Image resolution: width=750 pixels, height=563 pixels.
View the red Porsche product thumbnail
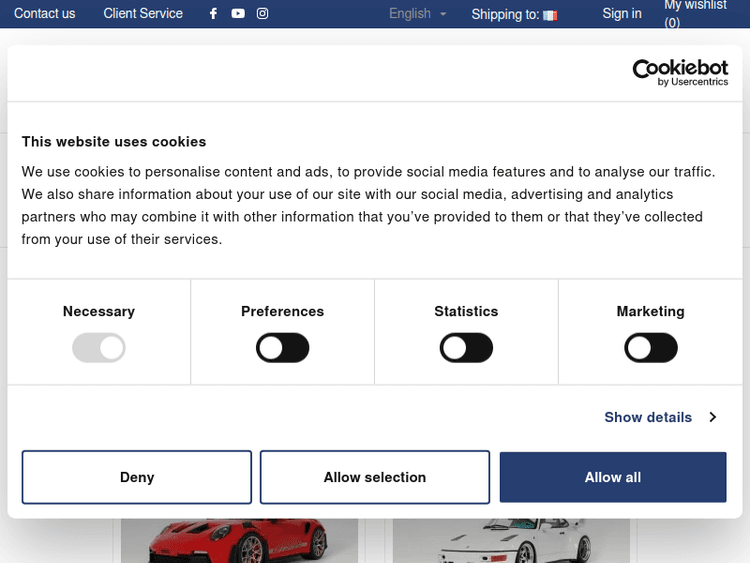[239, 541]
